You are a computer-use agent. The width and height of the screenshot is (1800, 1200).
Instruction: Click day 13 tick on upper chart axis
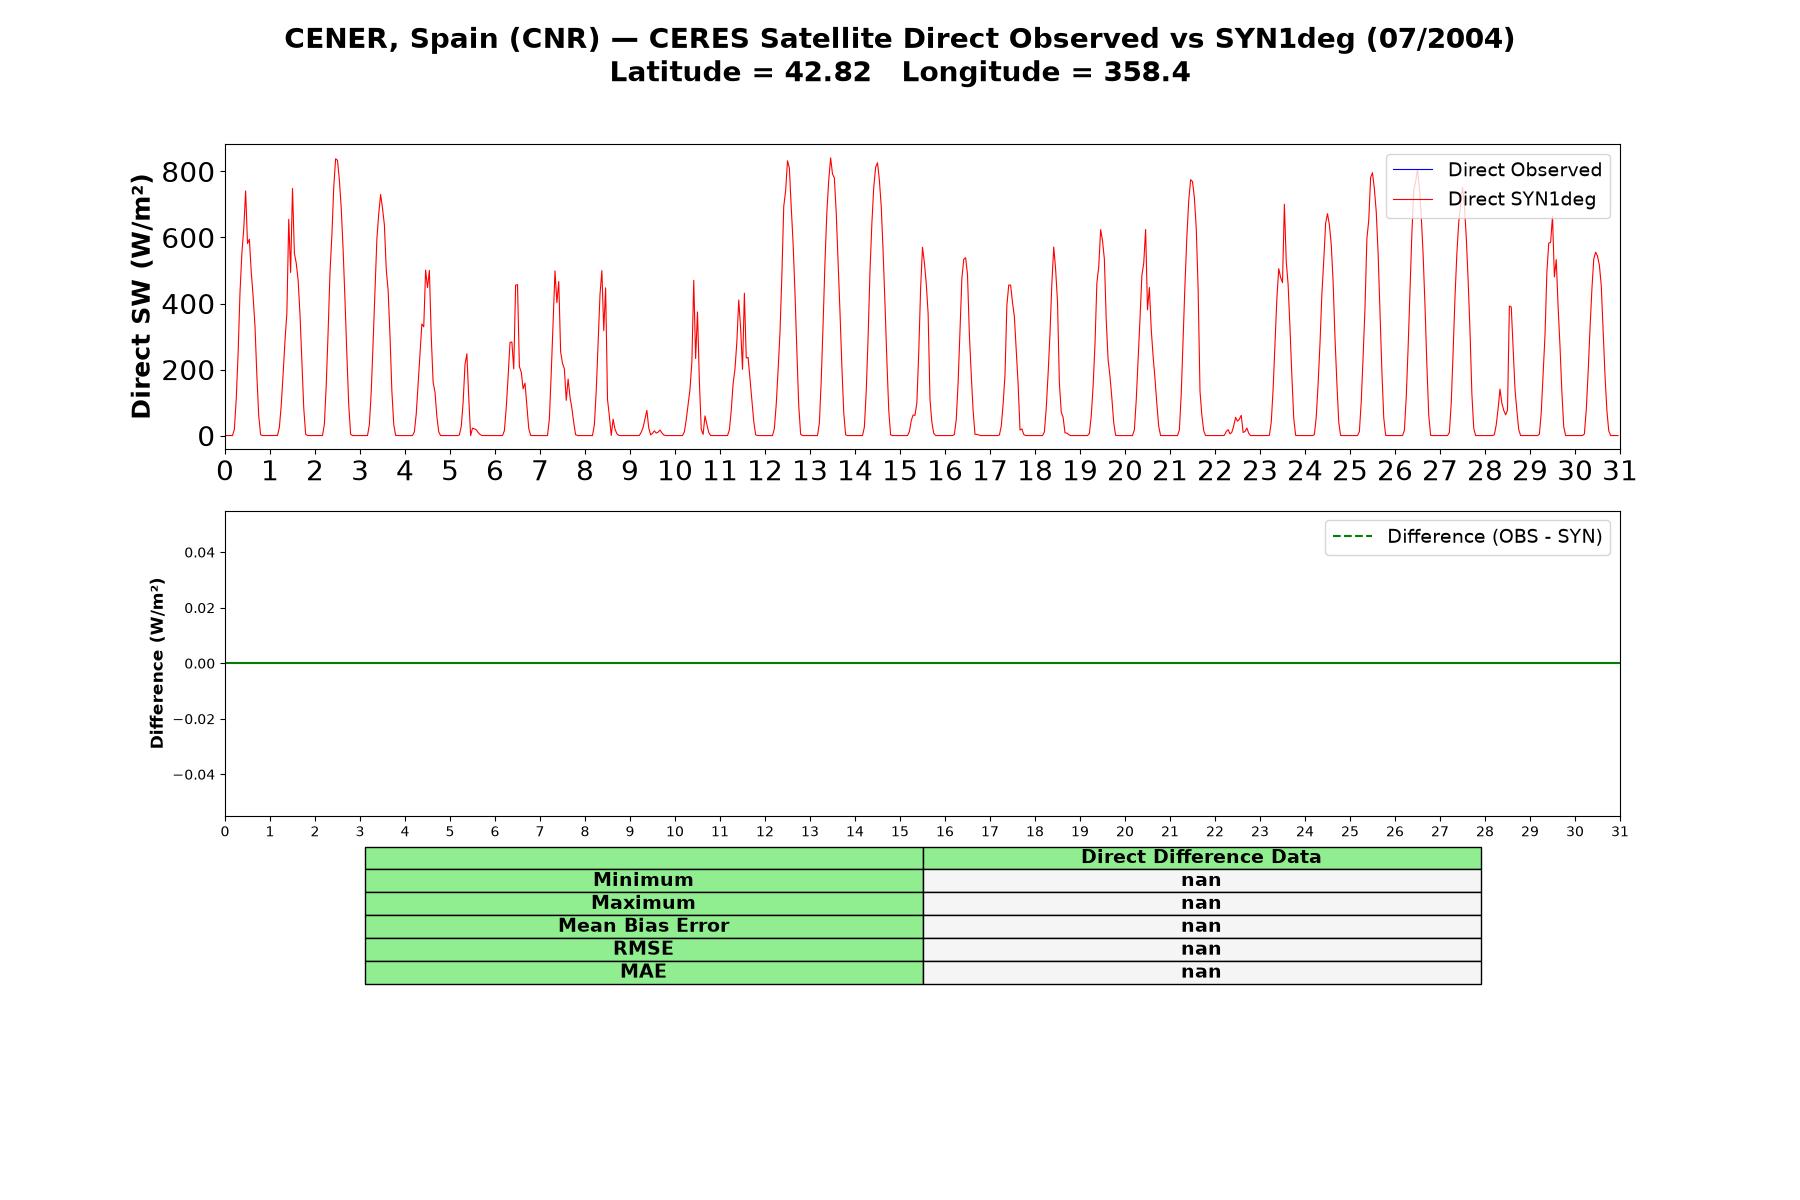[x=810, y=470]
